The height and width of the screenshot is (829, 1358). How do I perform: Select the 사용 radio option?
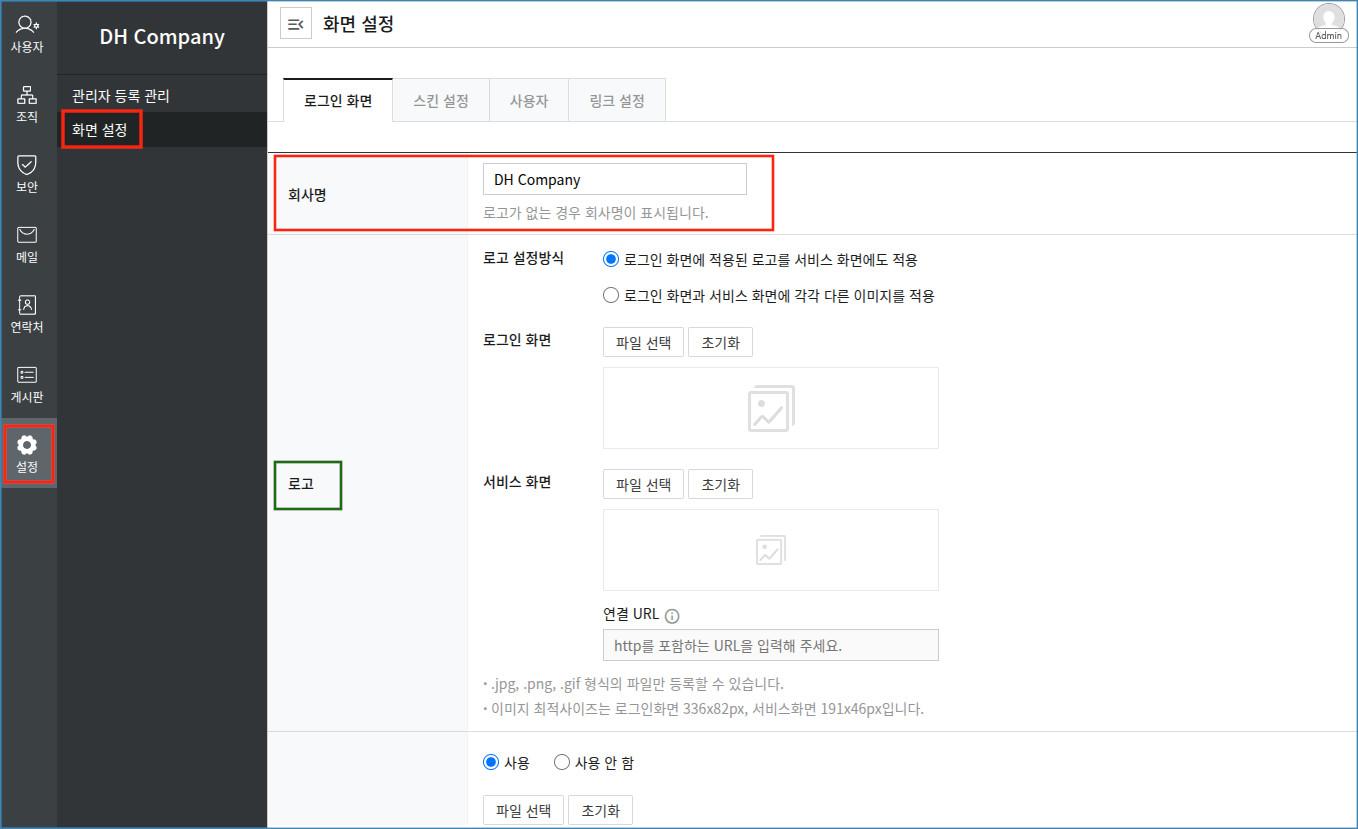pos(491,763)
